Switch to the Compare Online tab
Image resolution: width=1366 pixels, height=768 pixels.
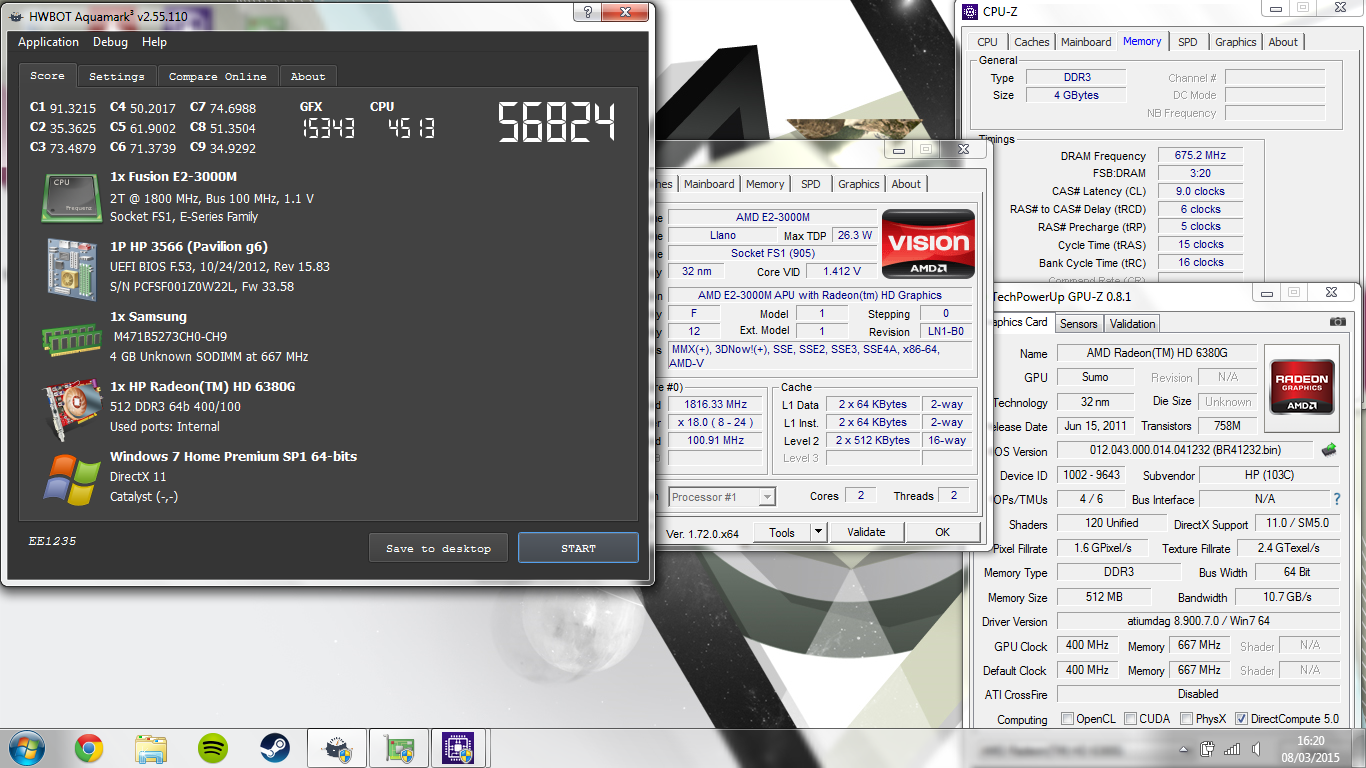(x=218, y=76)
